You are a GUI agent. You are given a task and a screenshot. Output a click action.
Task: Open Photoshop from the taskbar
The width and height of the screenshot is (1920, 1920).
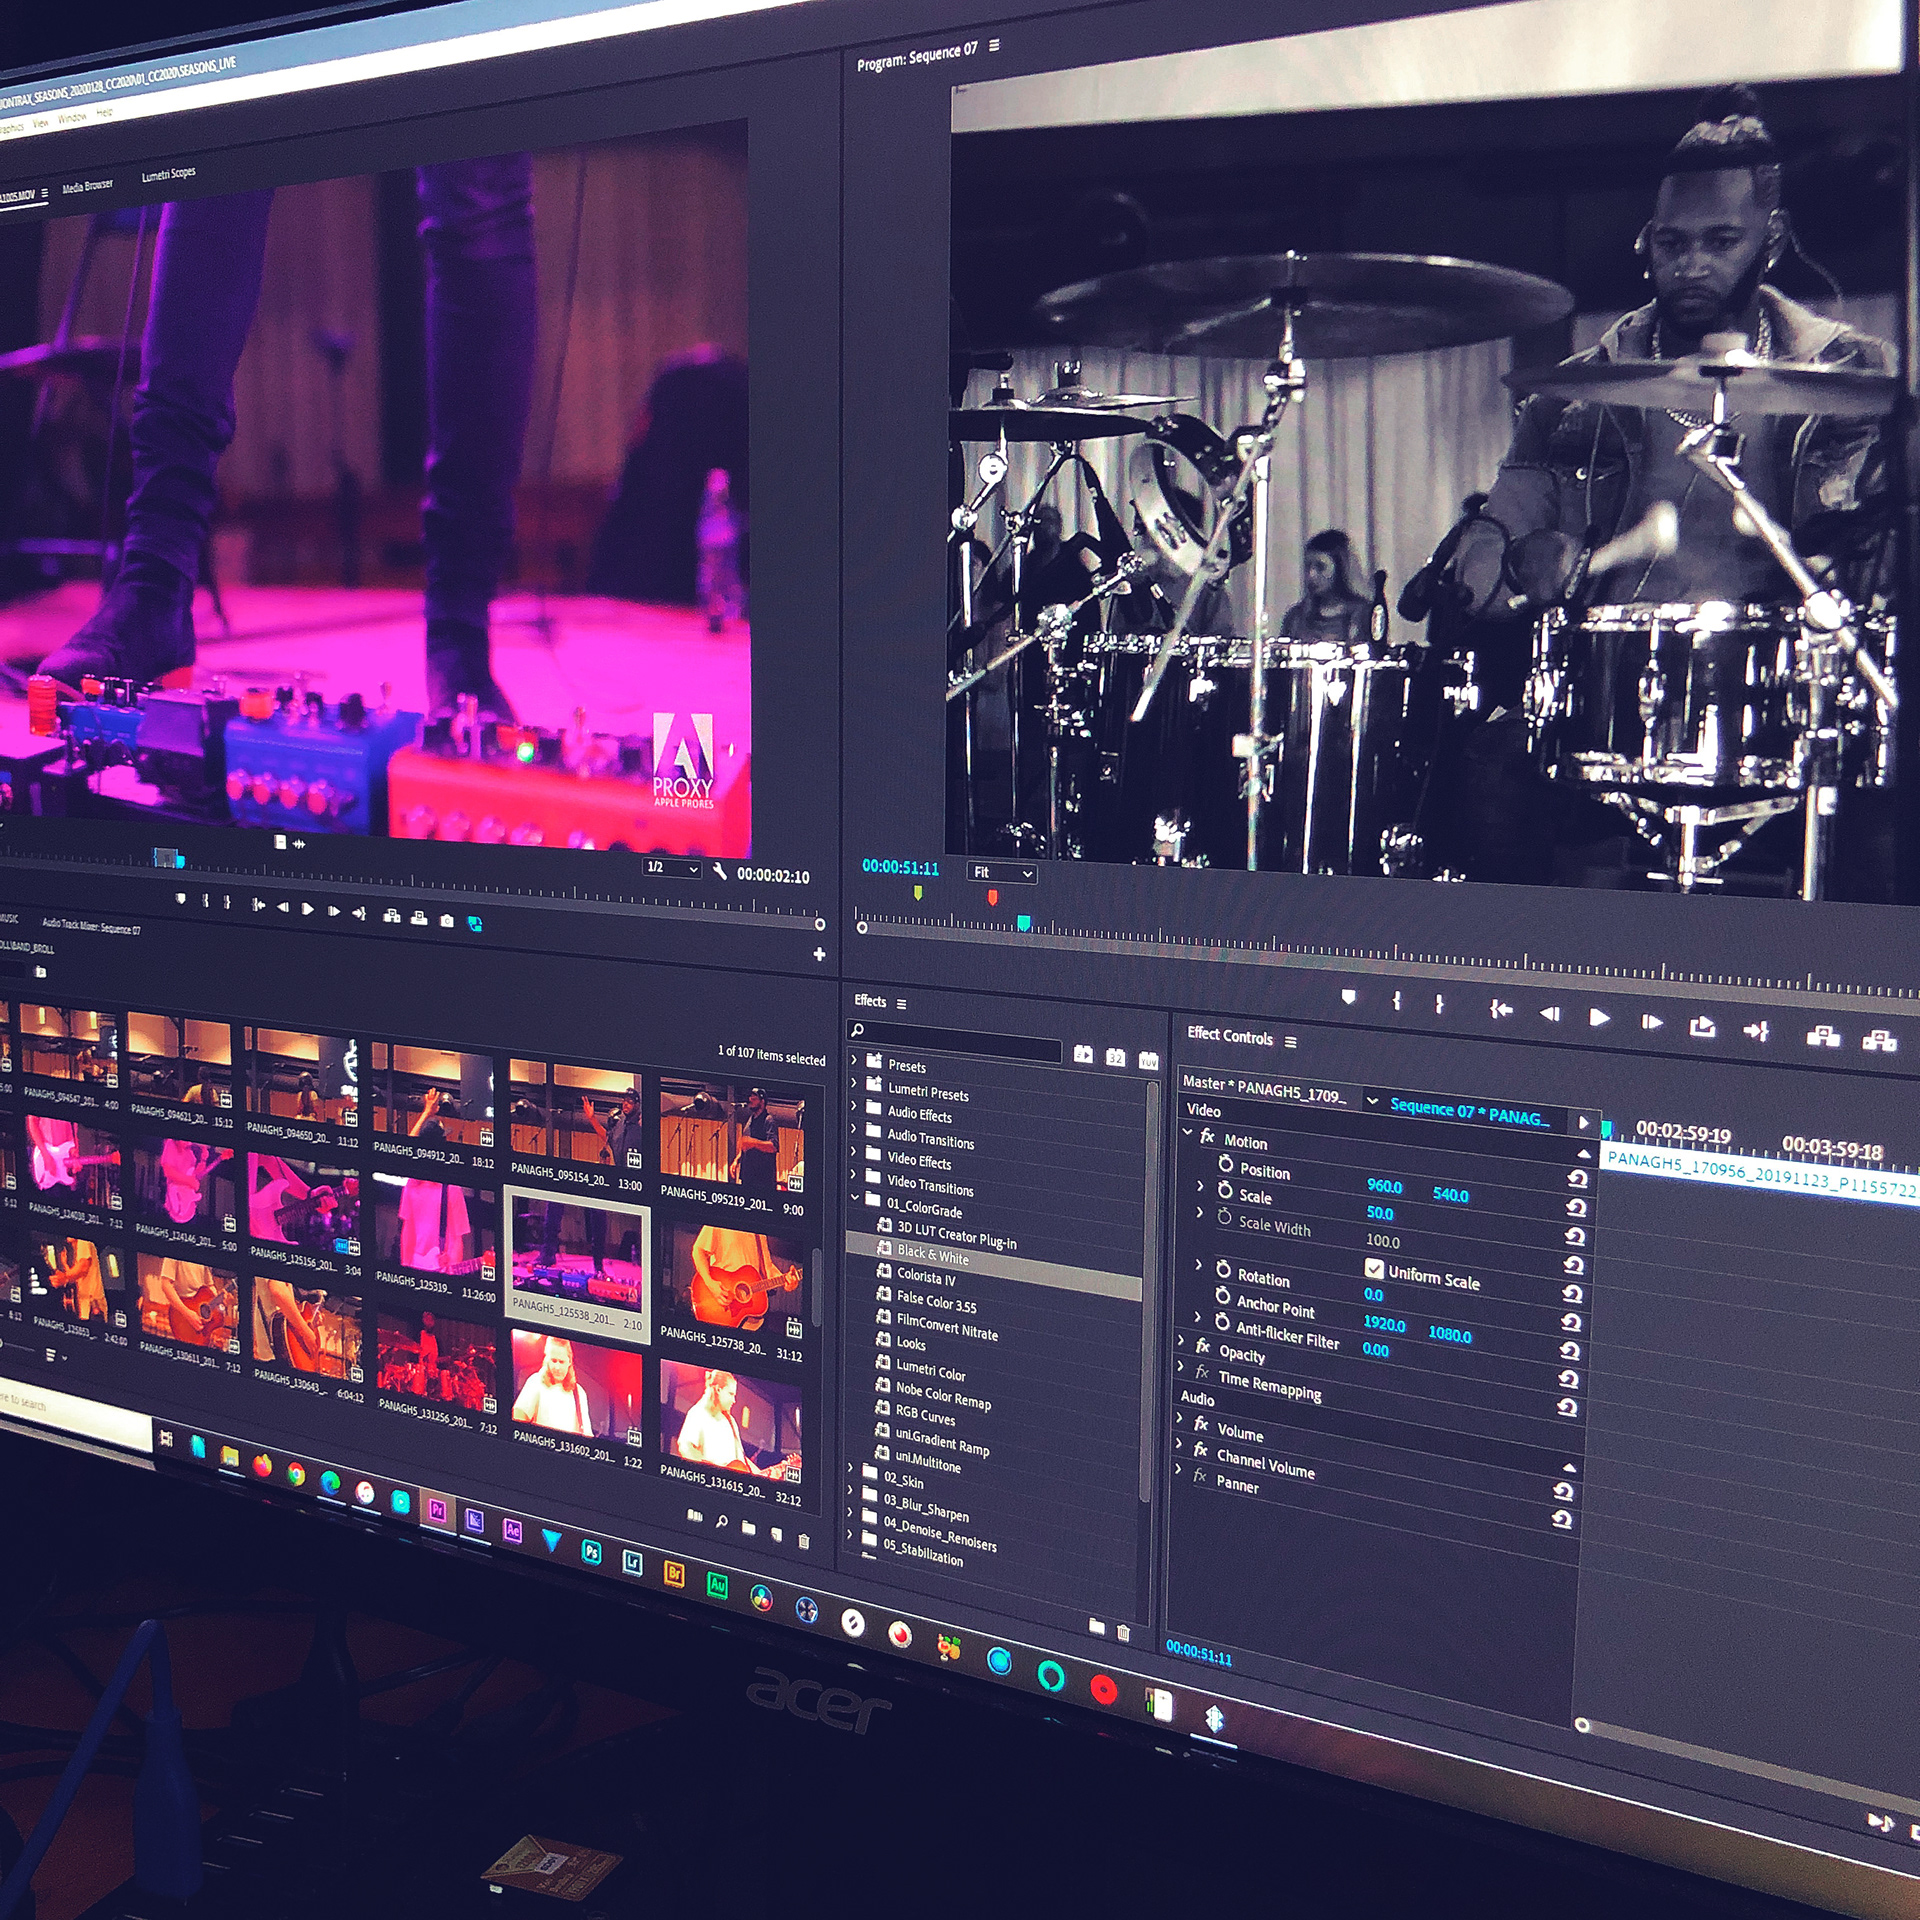pyautogui.click(x=591, y=1552)
